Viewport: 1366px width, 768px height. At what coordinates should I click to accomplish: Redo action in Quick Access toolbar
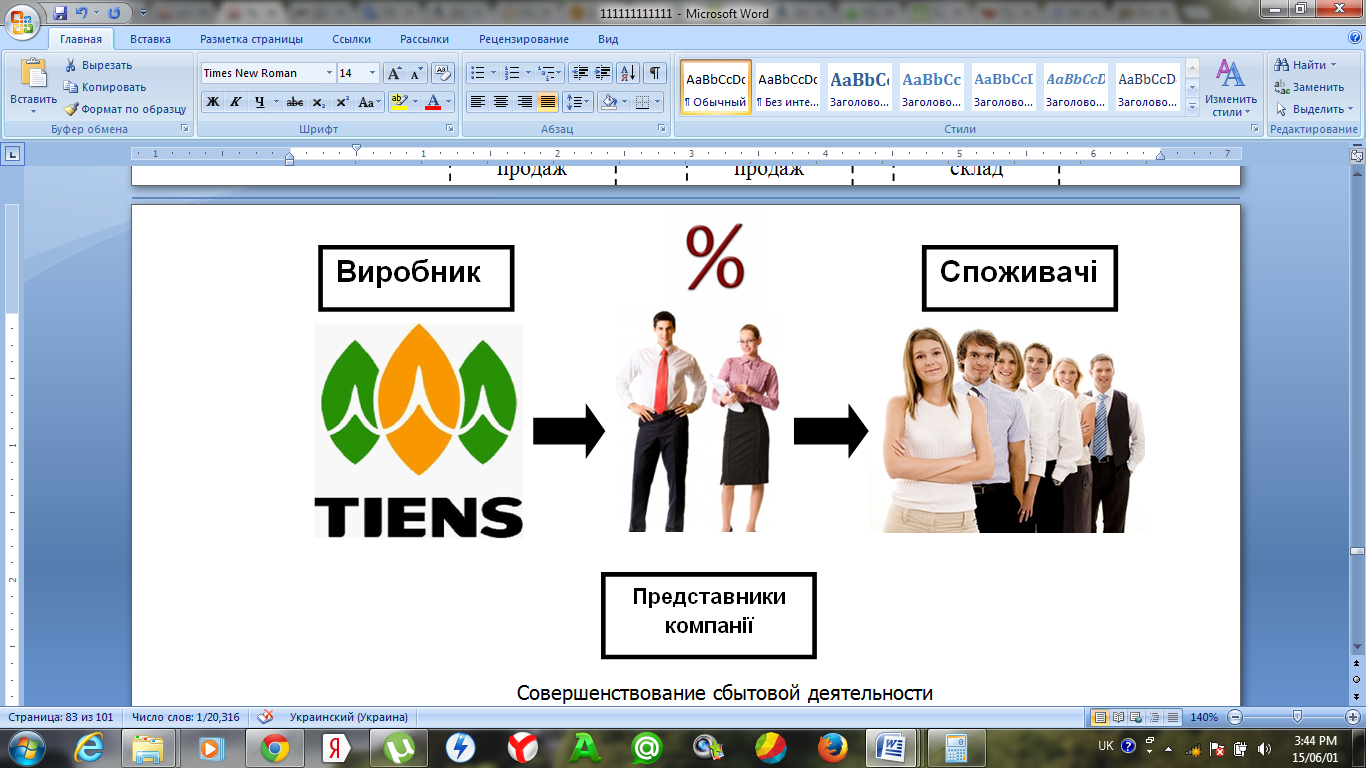(113, 13)
